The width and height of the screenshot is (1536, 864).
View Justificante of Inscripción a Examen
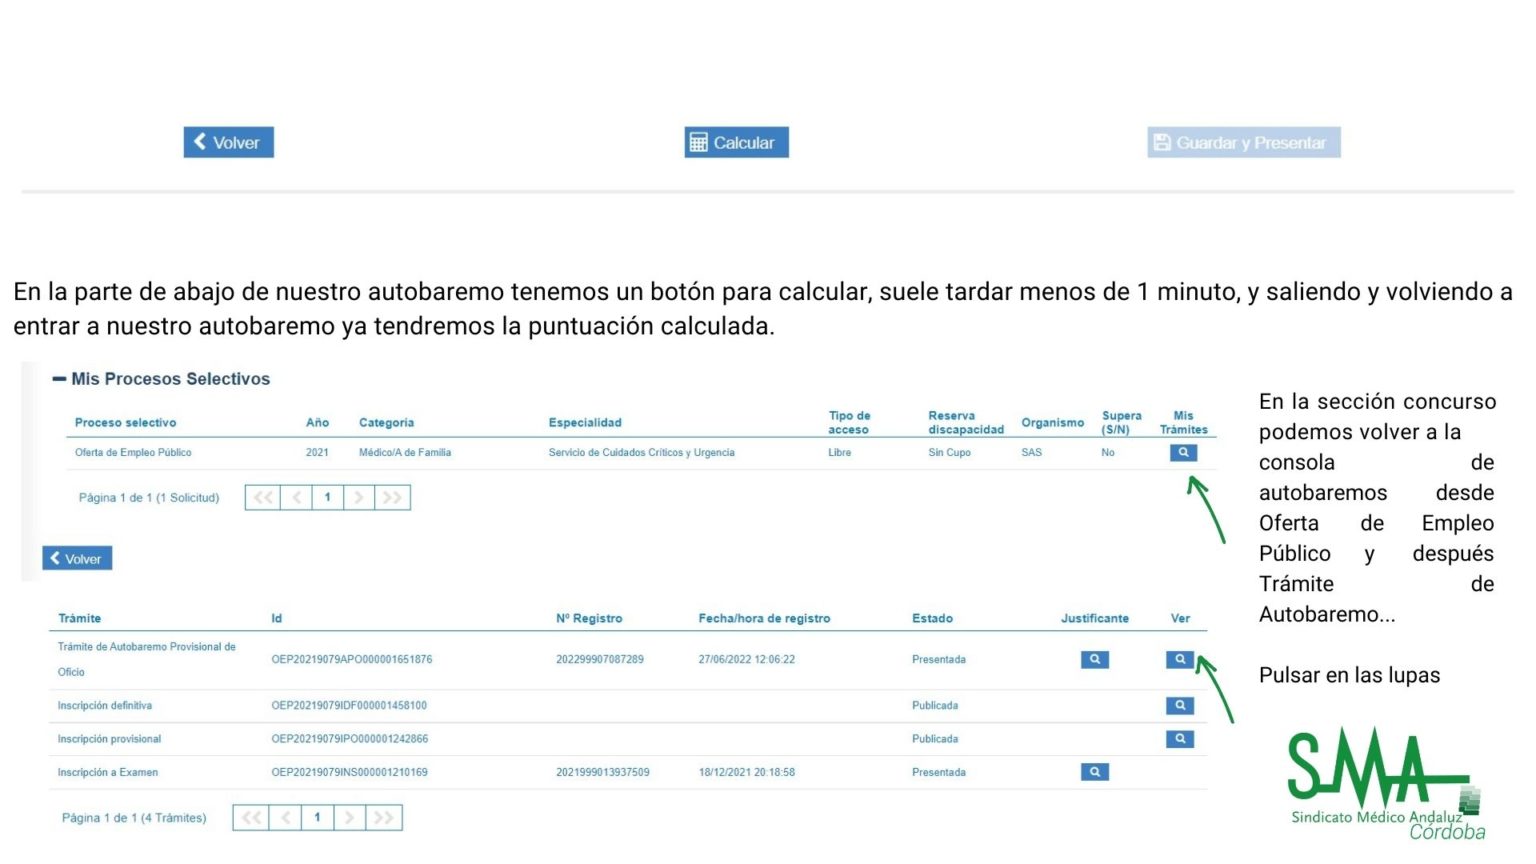[x=1094, y=771]
